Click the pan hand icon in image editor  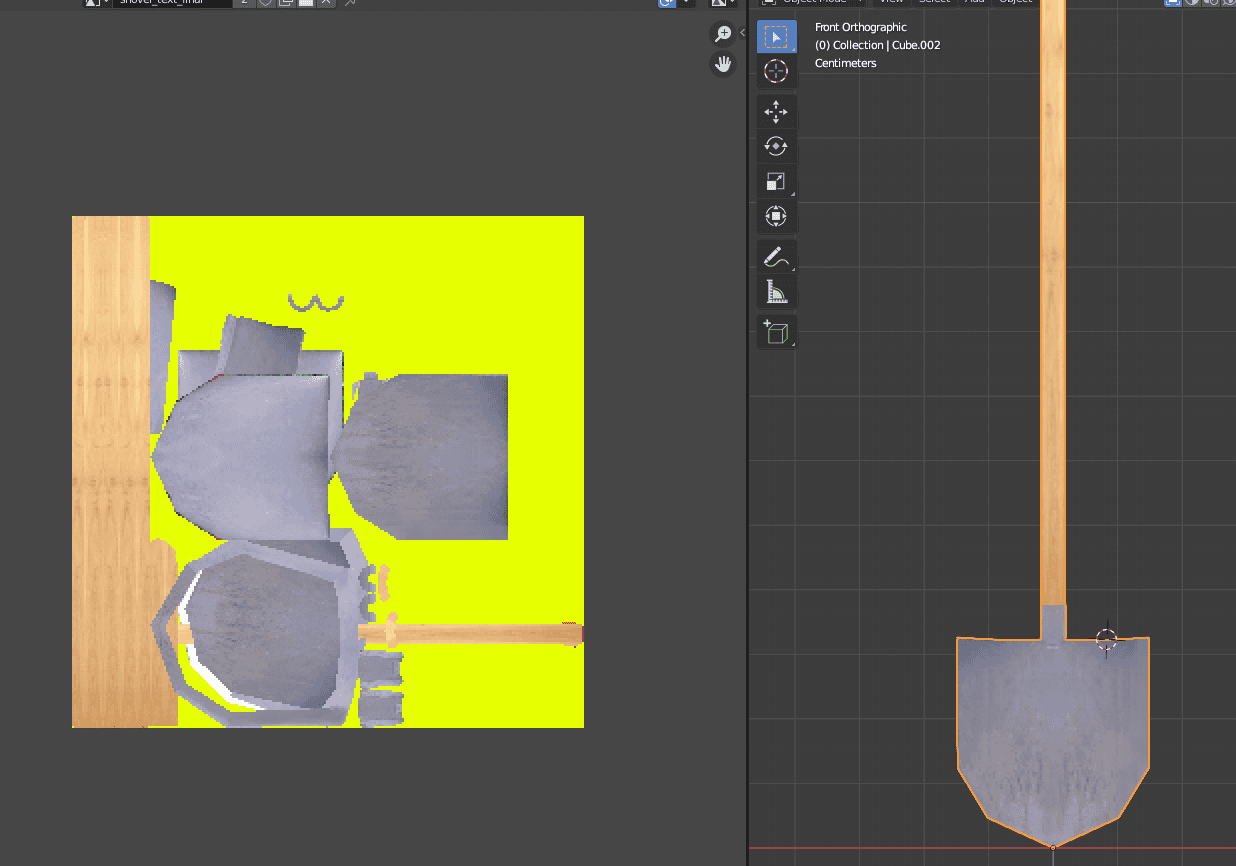tap(722, 65)
